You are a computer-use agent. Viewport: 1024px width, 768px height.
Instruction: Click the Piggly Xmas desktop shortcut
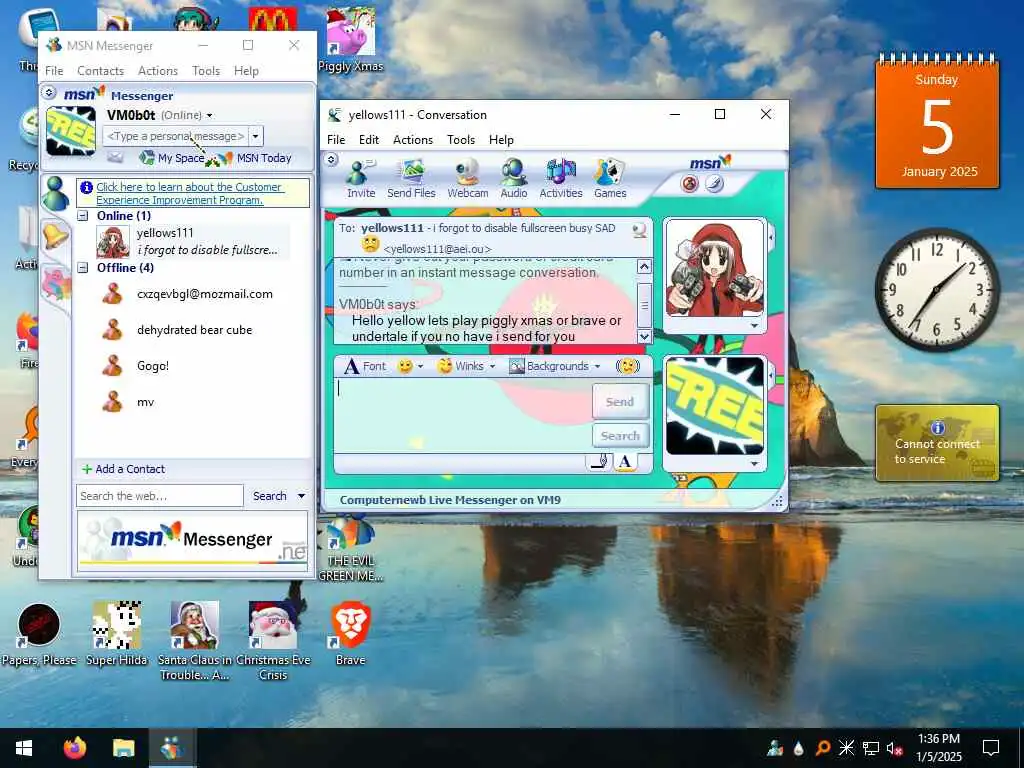point(351,39)
